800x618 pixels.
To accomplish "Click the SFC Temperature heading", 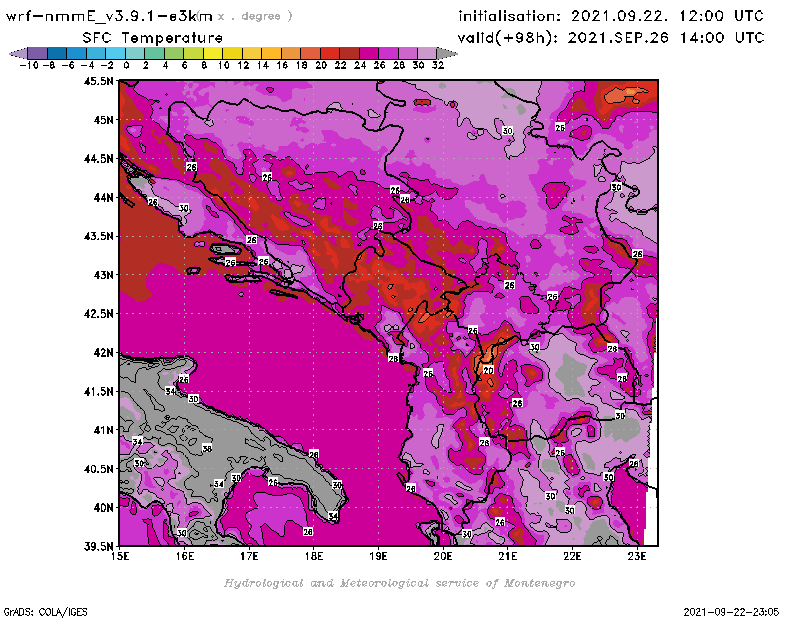I will (153, 38).
